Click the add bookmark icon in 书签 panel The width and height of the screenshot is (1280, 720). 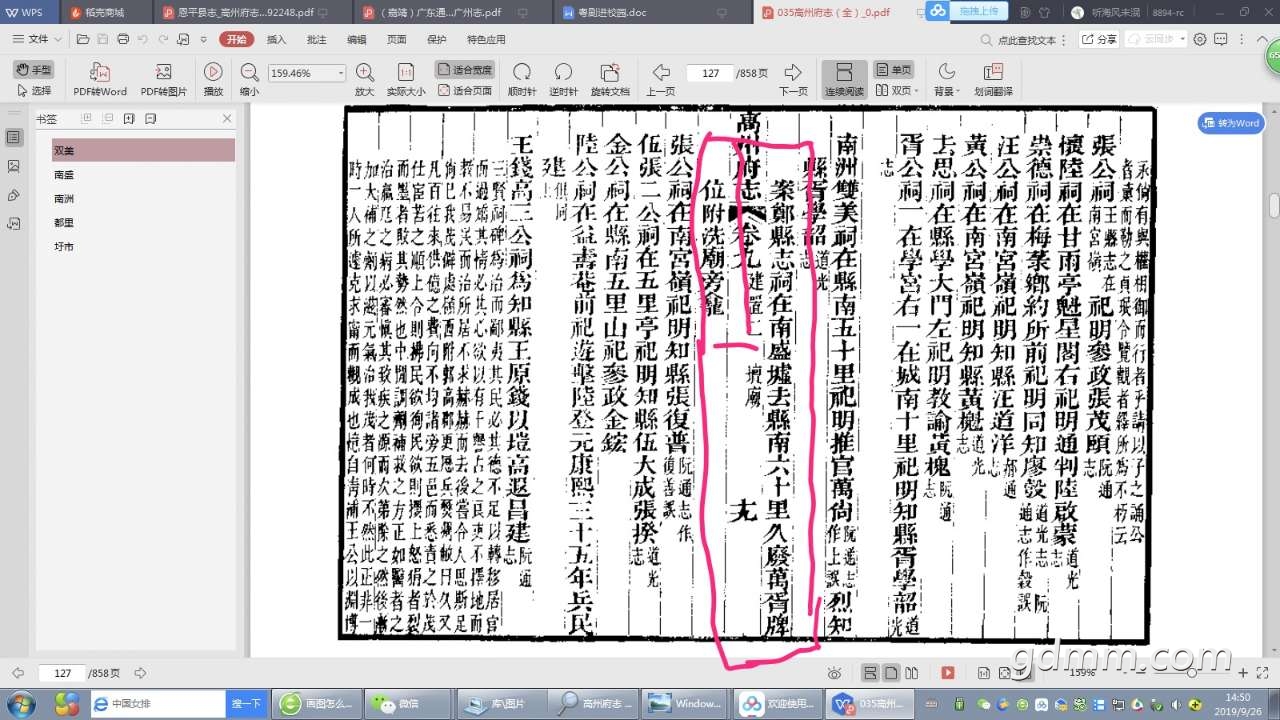click(x=129, y=118)
